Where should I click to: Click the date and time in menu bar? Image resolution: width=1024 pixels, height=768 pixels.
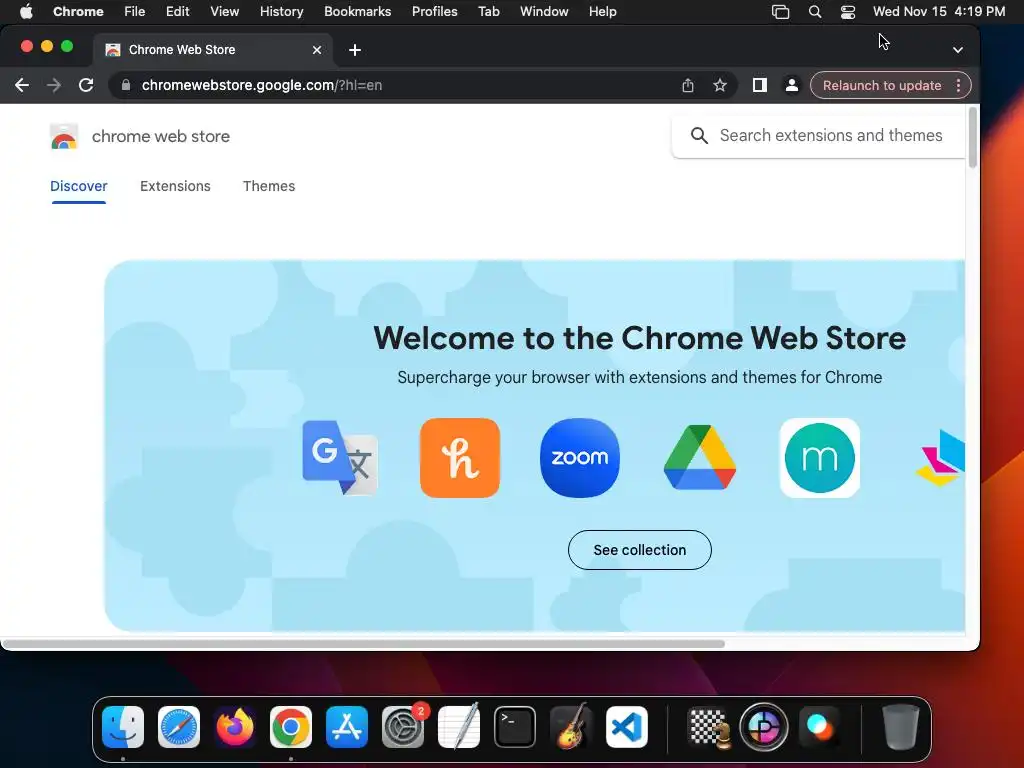click(938, 11)
